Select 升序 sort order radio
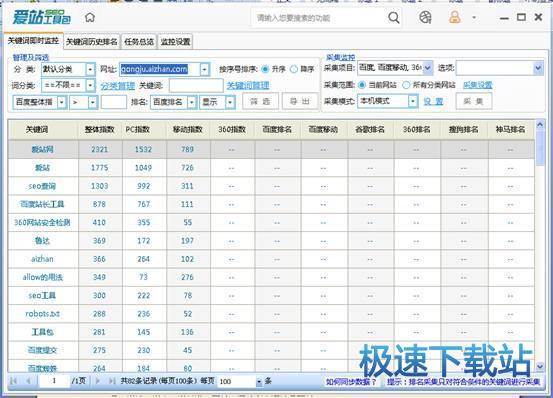This screenshot has width=553, height=398. (x=265, y=69)
